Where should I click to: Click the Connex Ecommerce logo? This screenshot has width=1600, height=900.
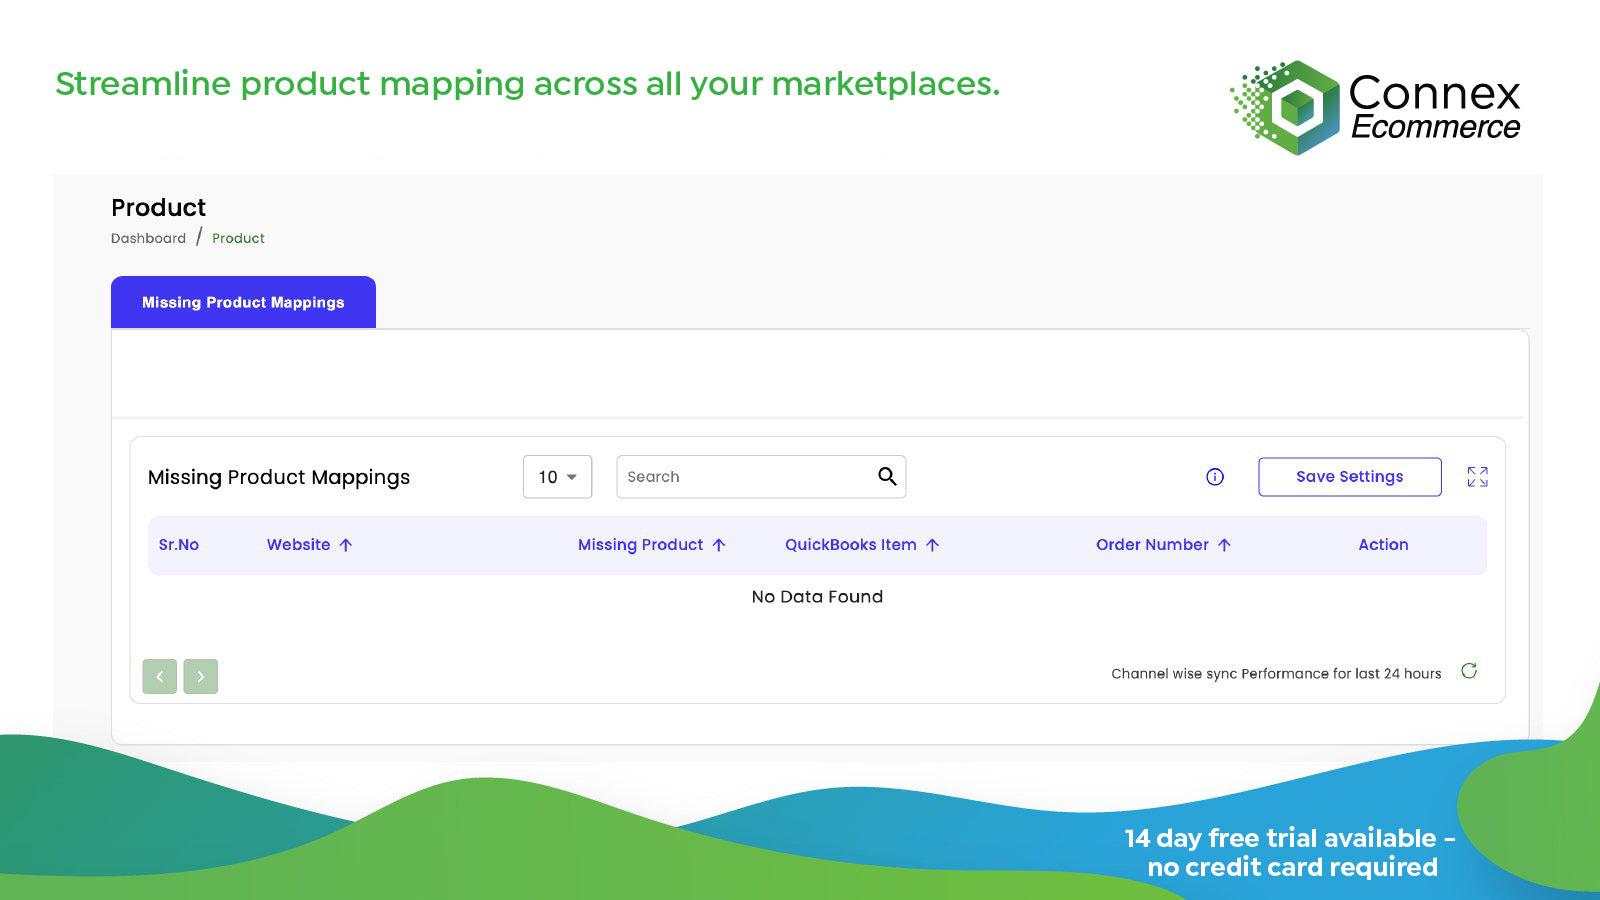pyautogui.click(x=1375, y=107)
